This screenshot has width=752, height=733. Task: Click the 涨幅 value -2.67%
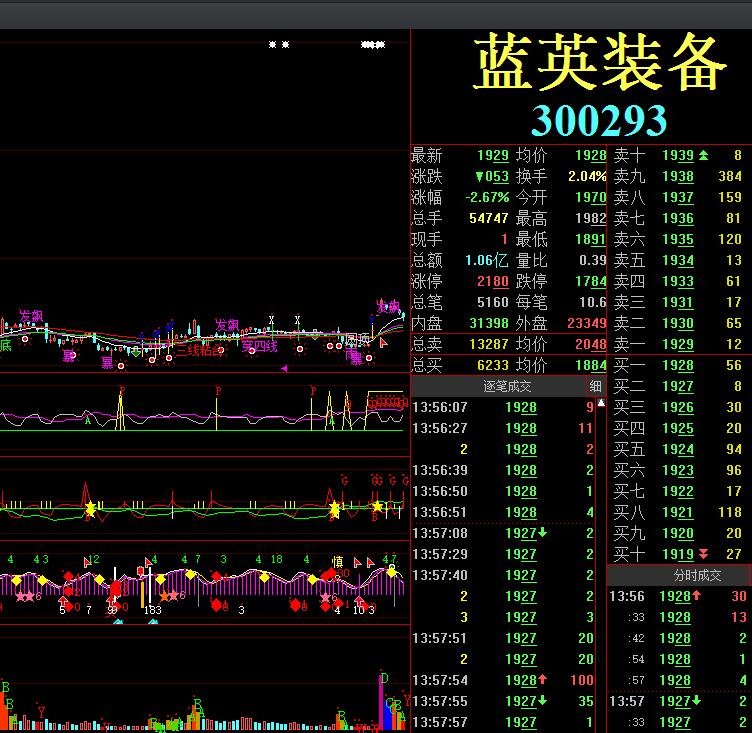coord(487,197)
